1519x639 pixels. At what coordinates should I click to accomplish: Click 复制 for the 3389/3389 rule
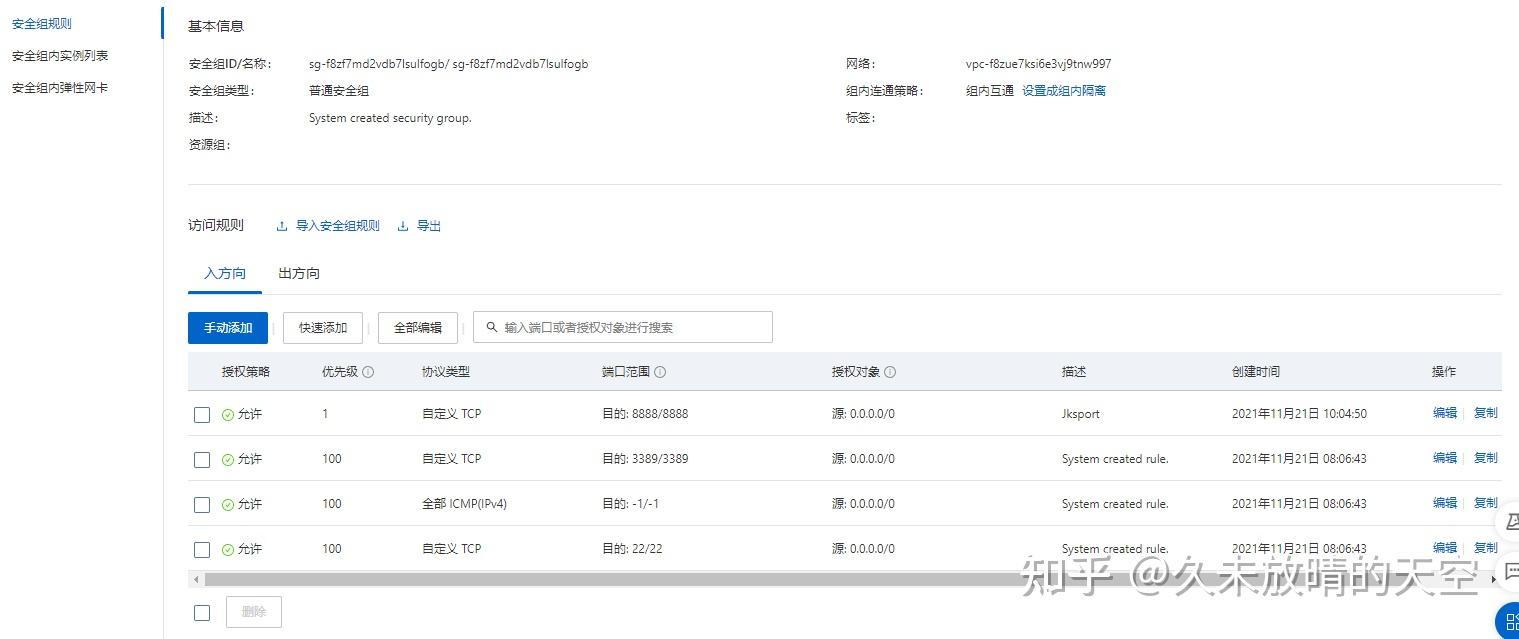(x=1486, y=458)
